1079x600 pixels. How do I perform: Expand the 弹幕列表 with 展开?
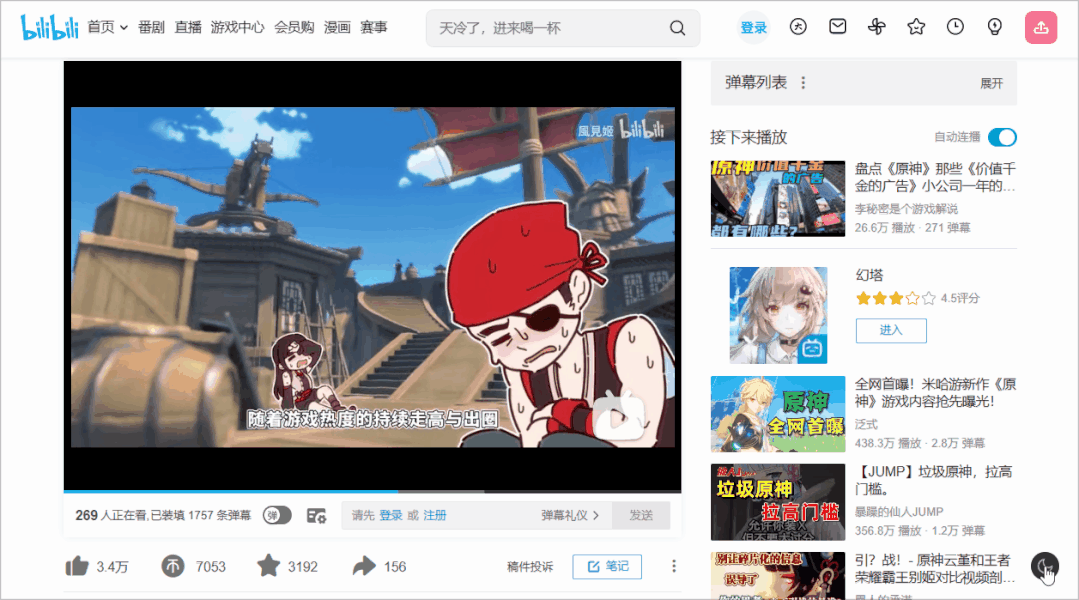coord(991,83)
